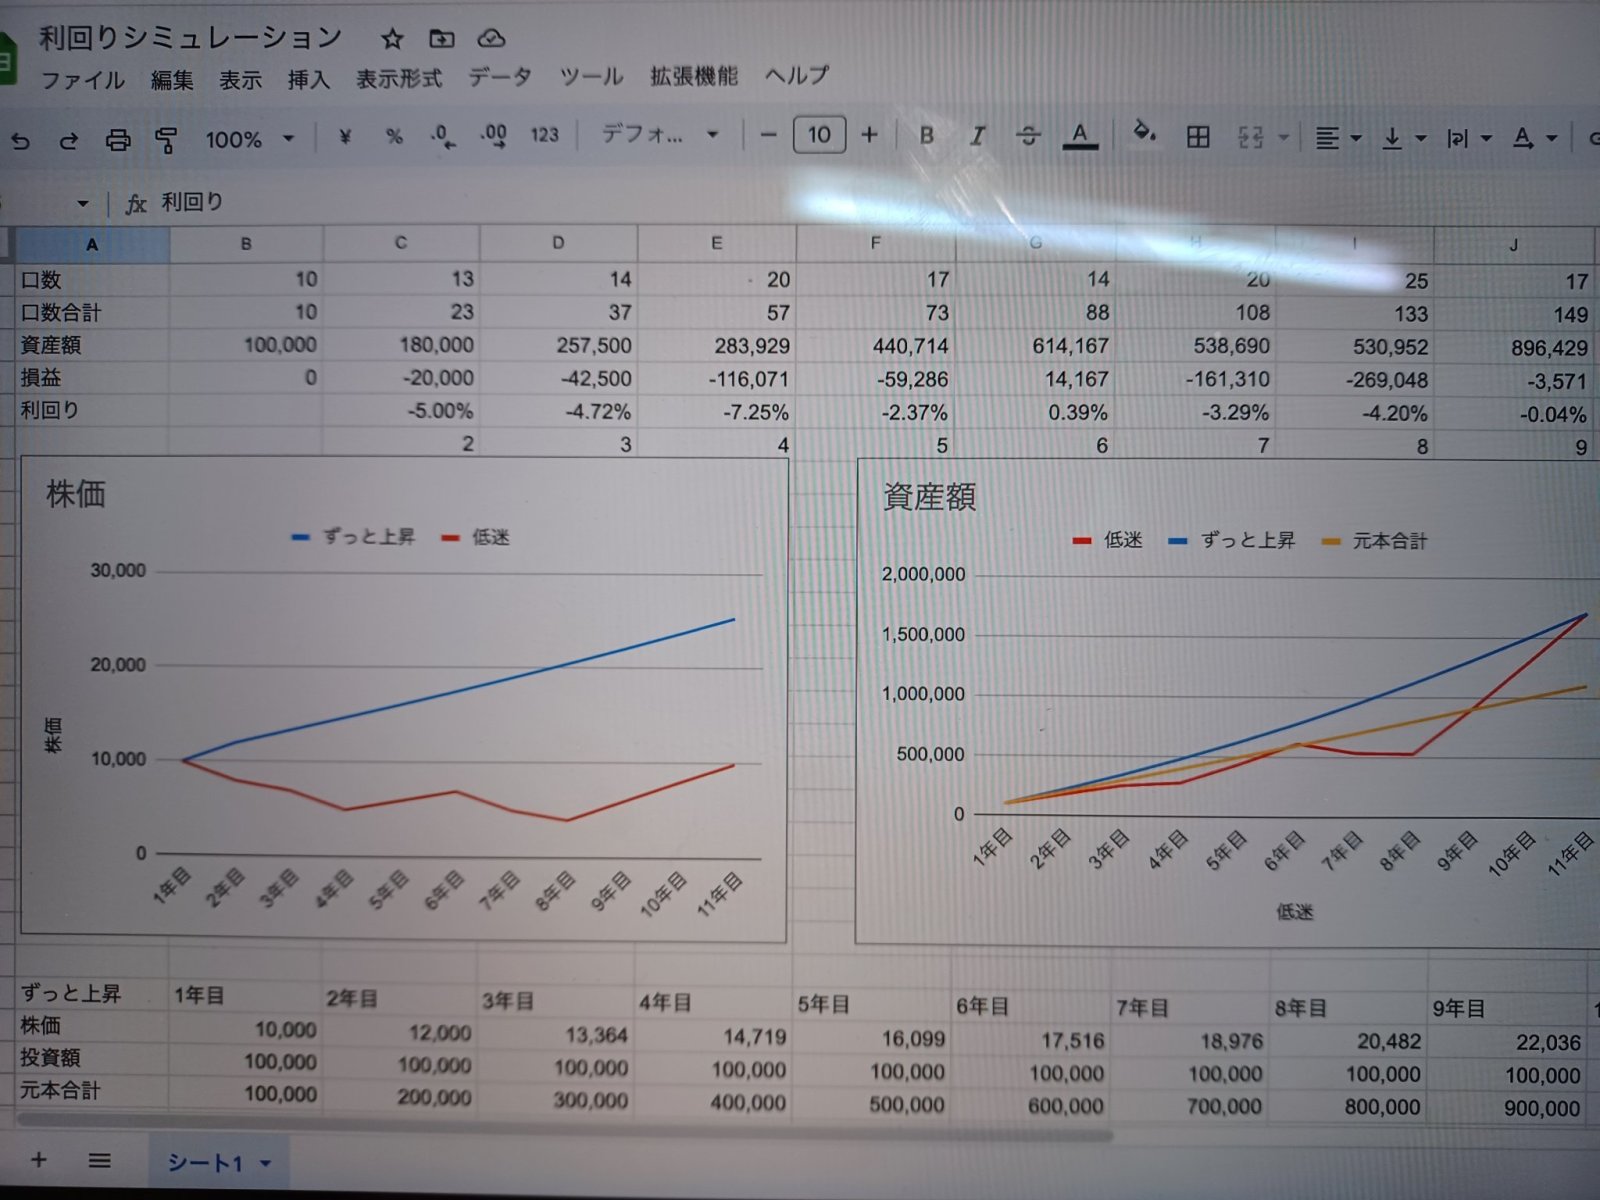
Task: Click the move to folder icon
Action: (x=441, y=39)
